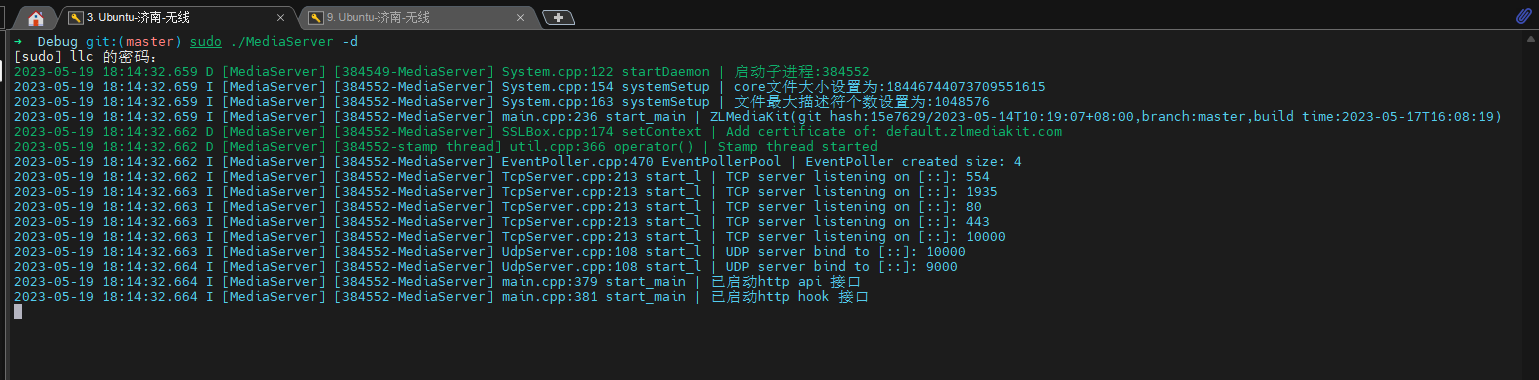The height and width of the screenshot is (380, 1539).
Task: Click the key icon on tab 3
Action: coord(76,17)
